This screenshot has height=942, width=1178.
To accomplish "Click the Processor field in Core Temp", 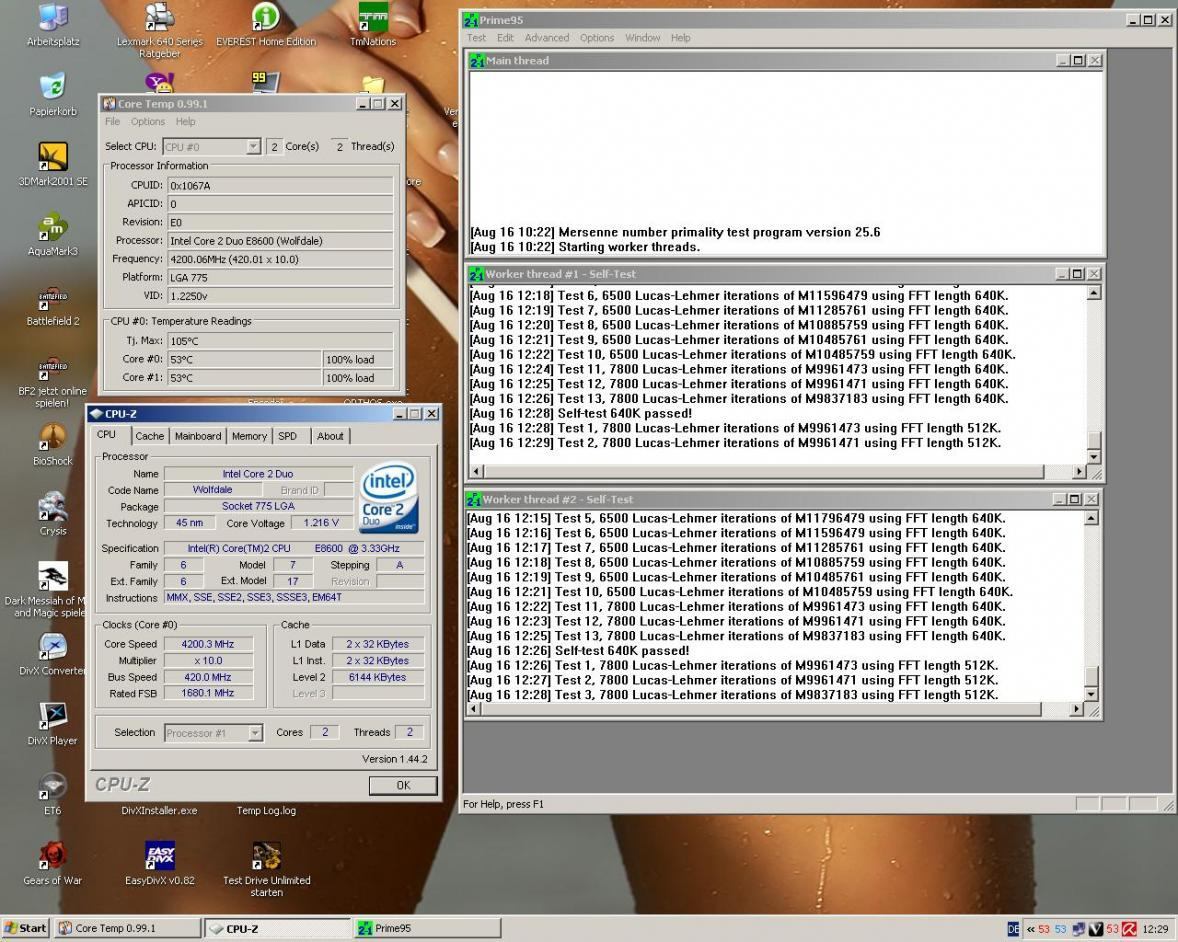I will pos(280,241).
